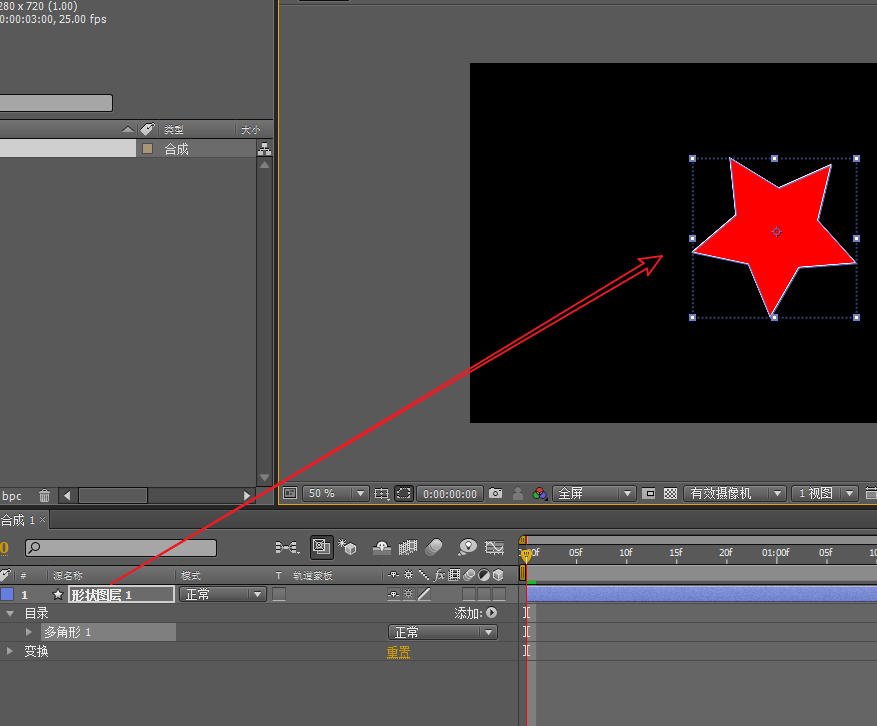Toggle collapse transformations switch for layer 1
The height and width of the screenshot is (726, 877).
(409, 594)
